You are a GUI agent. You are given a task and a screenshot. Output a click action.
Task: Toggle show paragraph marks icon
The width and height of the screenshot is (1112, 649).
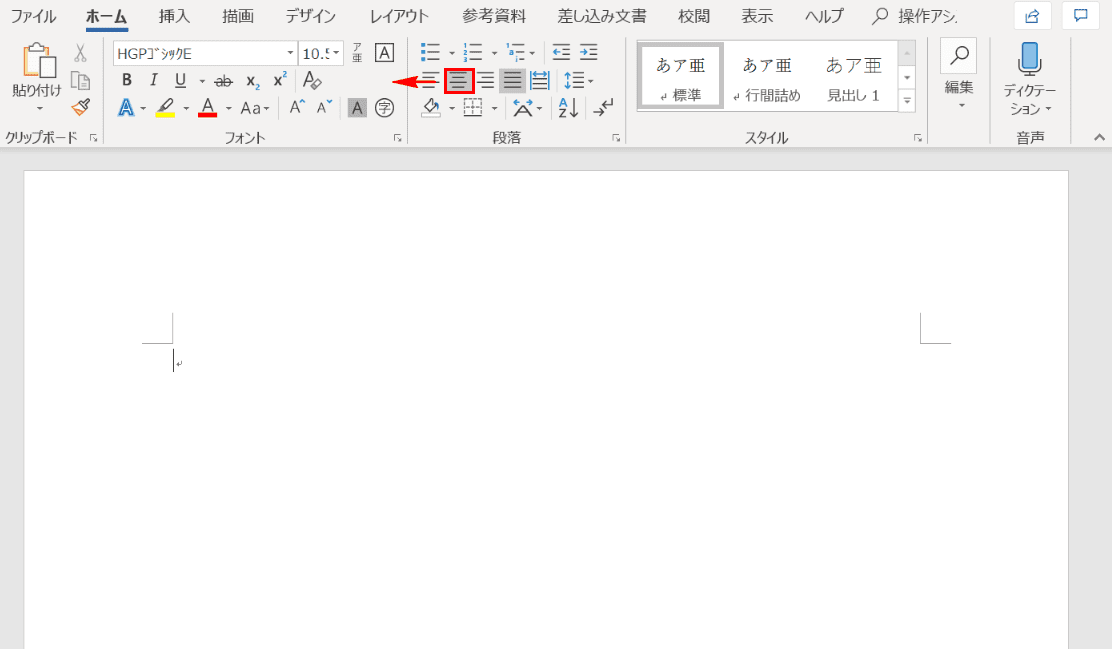[x=604, y=108]
